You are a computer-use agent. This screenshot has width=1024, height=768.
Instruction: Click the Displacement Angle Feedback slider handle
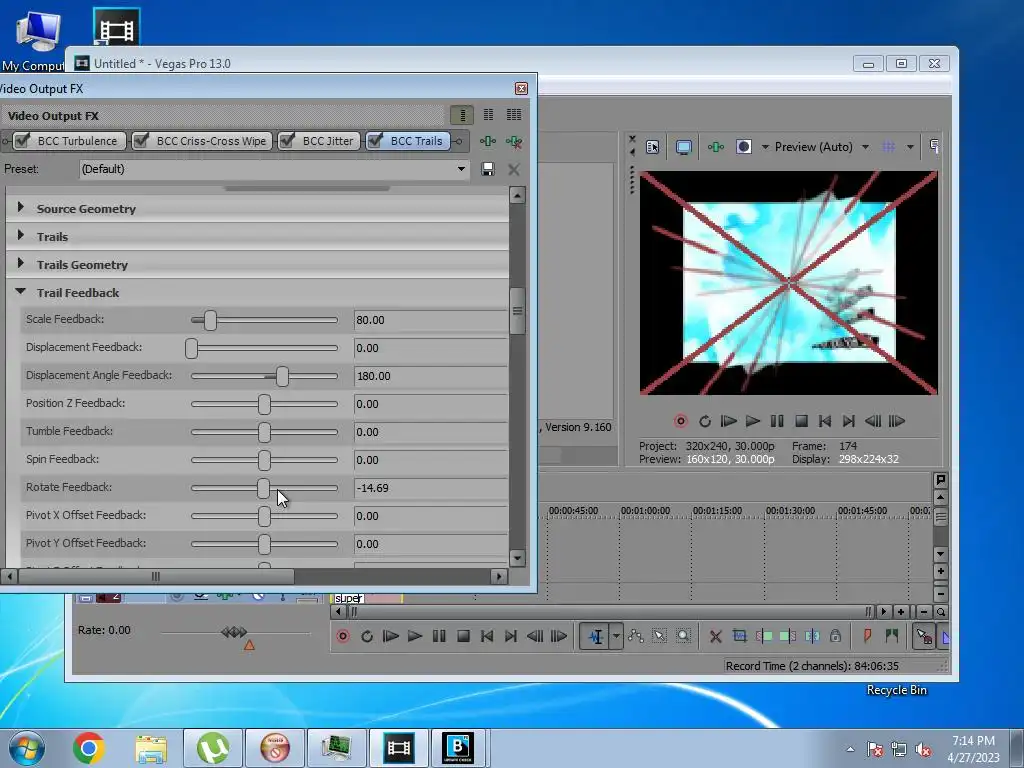pos(282,376)
